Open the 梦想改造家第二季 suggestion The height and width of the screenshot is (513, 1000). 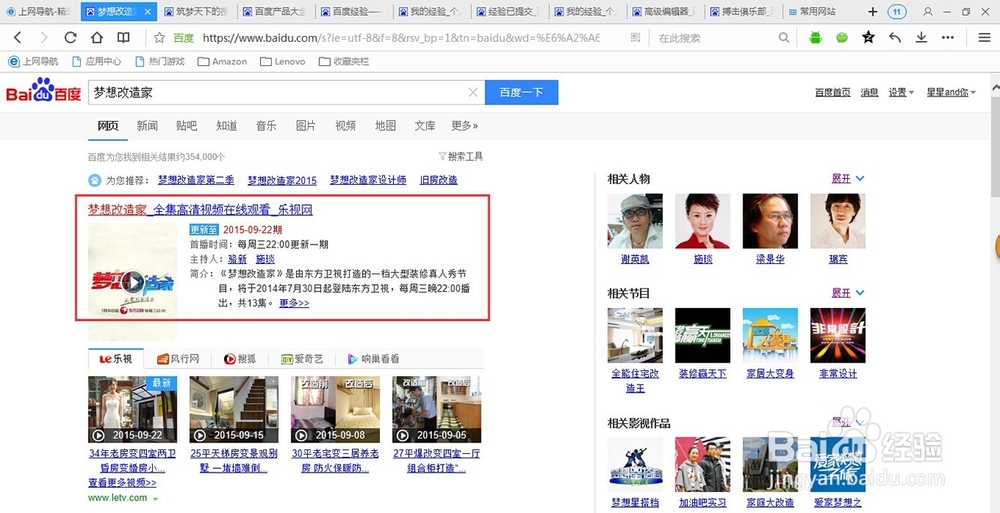pyautogui.click(x=196, y=180)
